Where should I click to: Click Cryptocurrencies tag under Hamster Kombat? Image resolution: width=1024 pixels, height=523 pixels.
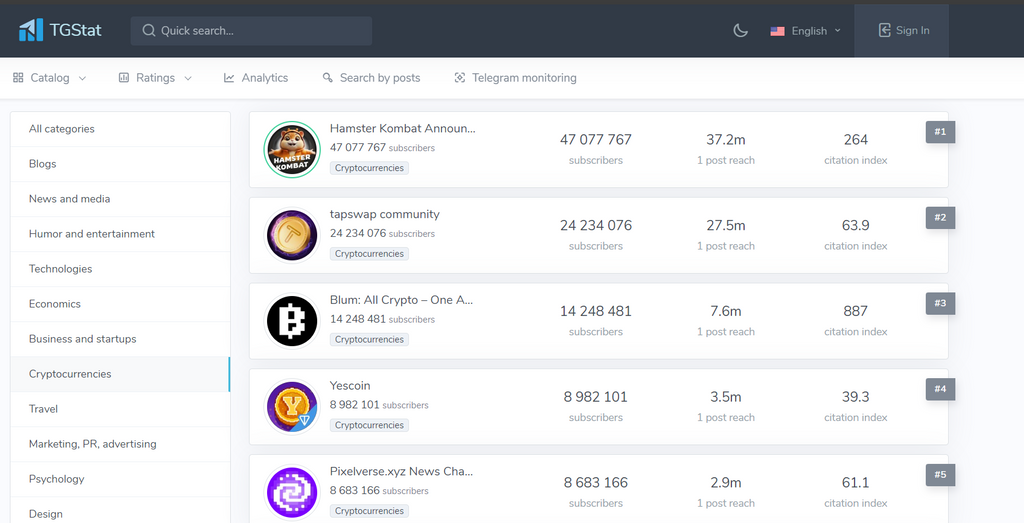(x=369, y=168)
